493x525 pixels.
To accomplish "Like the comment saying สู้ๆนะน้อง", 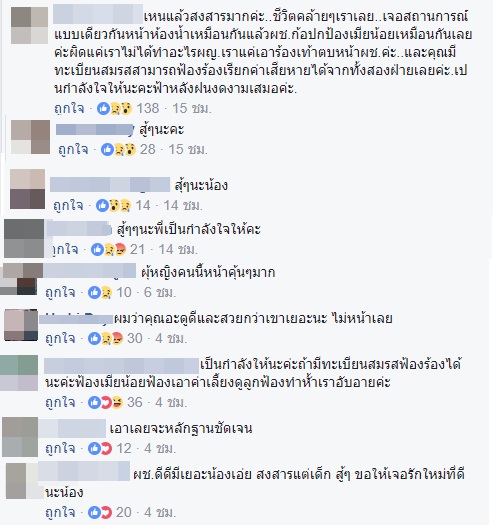I will (68, 205).
